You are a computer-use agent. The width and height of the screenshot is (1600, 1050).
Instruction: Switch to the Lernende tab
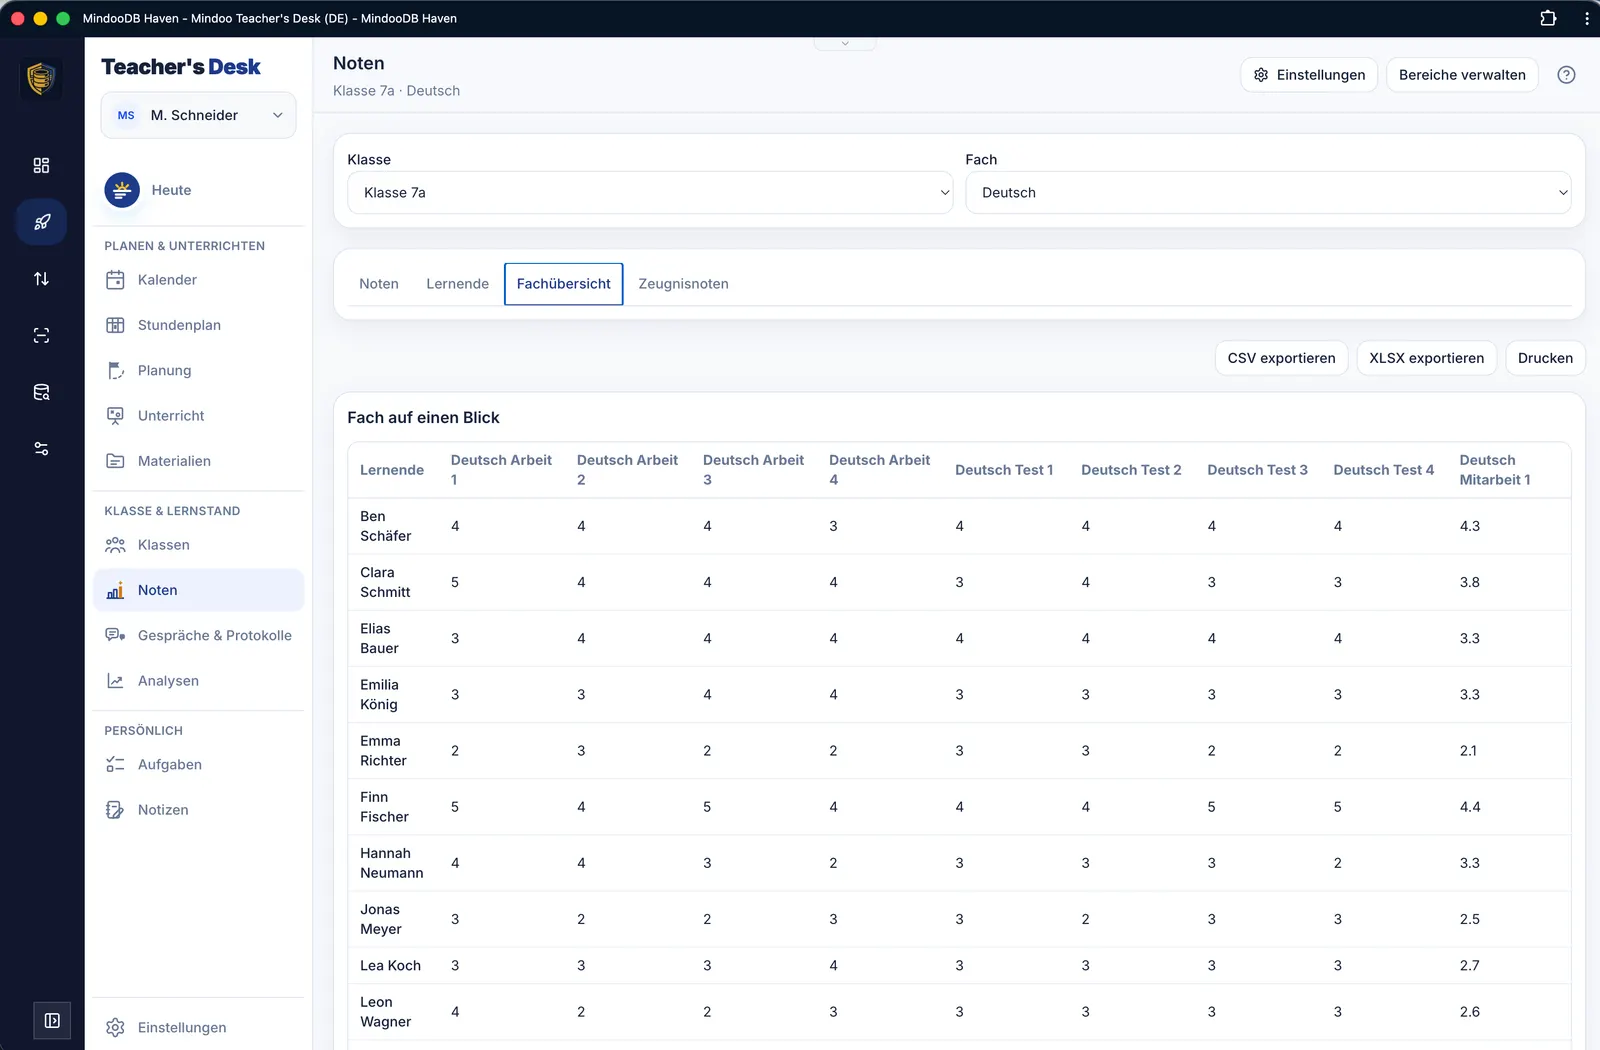(457, 284)
